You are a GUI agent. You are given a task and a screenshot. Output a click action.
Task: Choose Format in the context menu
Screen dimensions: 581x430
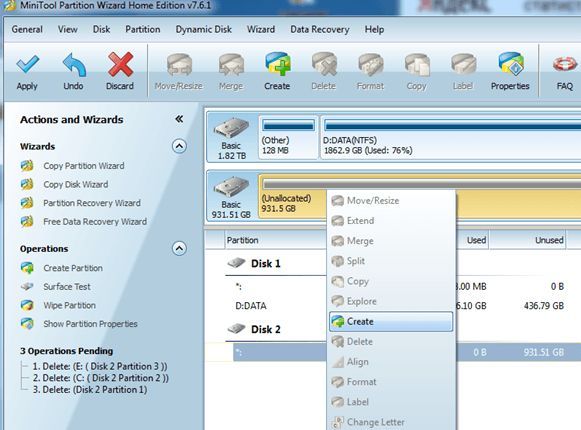pos(391,381)
